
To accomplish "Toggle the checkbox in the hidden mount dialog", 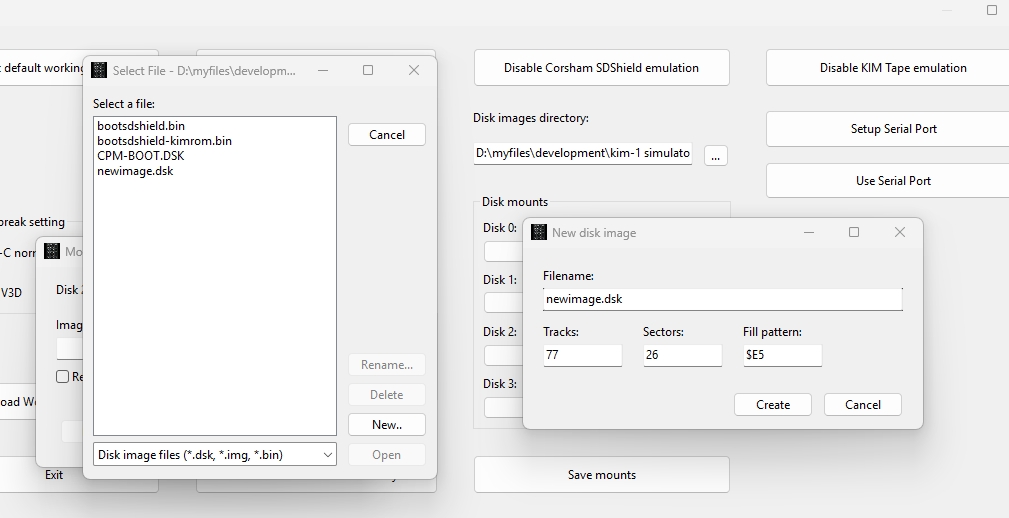I will (x=63, y=377).
